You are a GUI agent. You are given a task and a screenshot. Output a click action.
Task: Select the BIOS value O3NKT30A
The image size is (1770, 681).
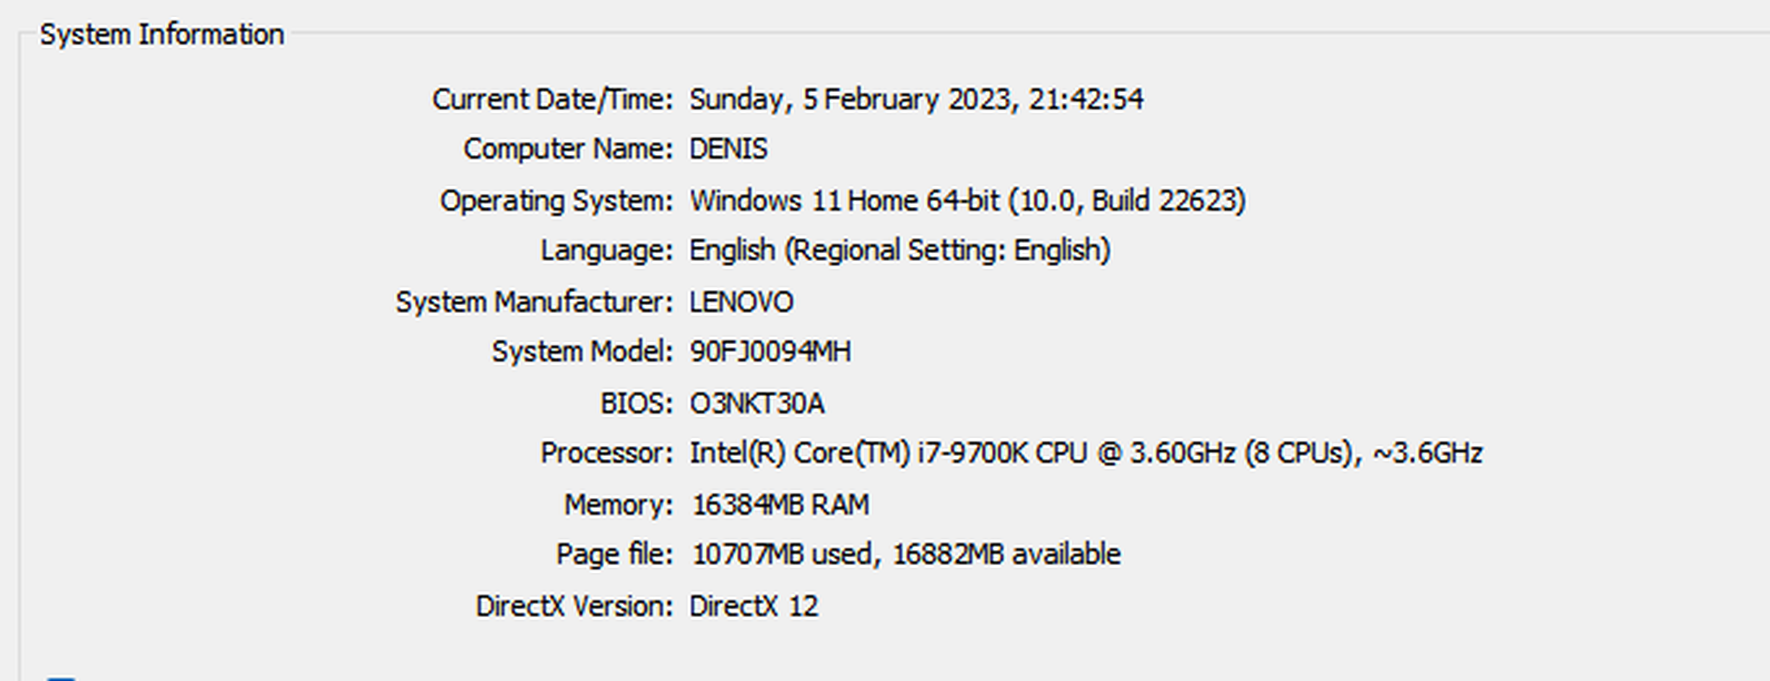point(757,403)
